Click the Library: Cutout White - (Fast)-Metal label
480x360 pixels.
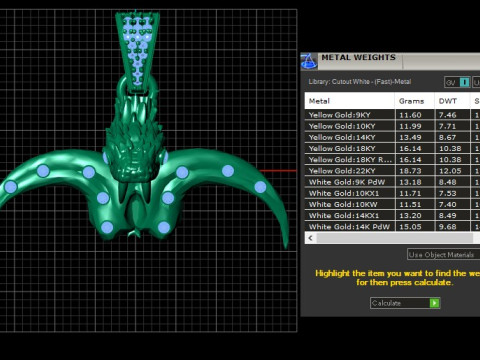(360, 82)
